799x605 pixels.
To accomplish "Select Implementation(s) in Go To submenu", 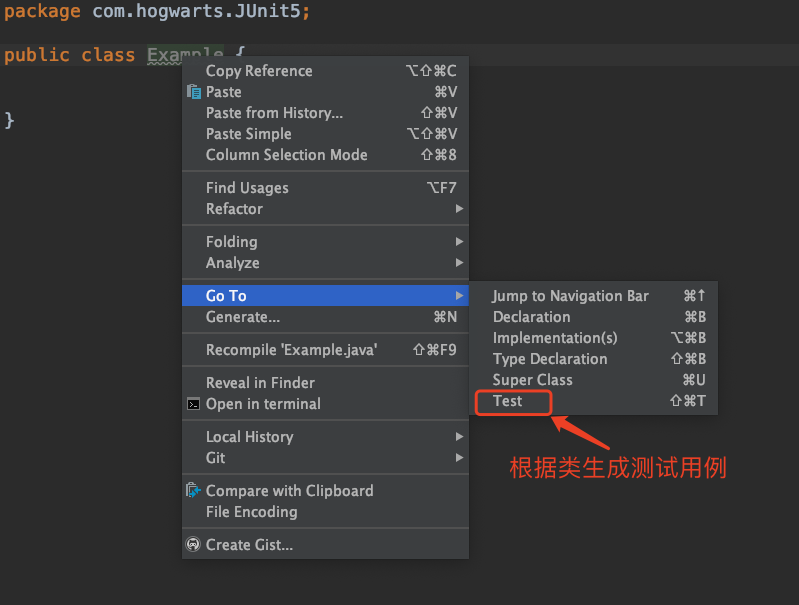I will click(555, 338).
